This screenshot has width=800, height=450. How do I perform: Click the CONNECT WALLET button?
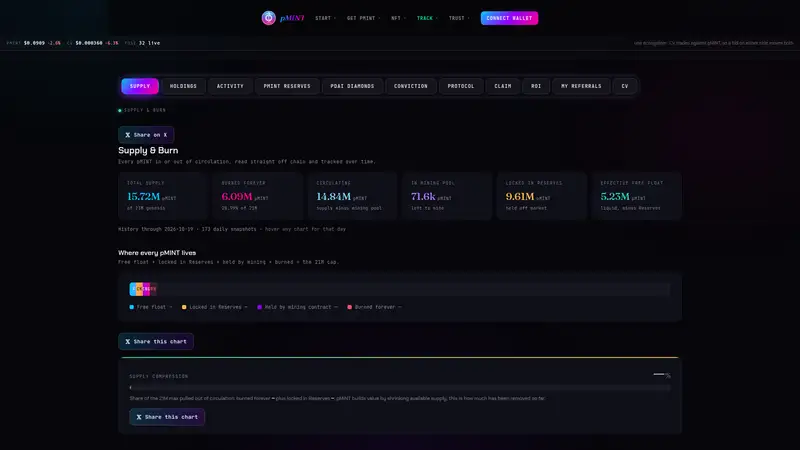(x=509, y=18)
